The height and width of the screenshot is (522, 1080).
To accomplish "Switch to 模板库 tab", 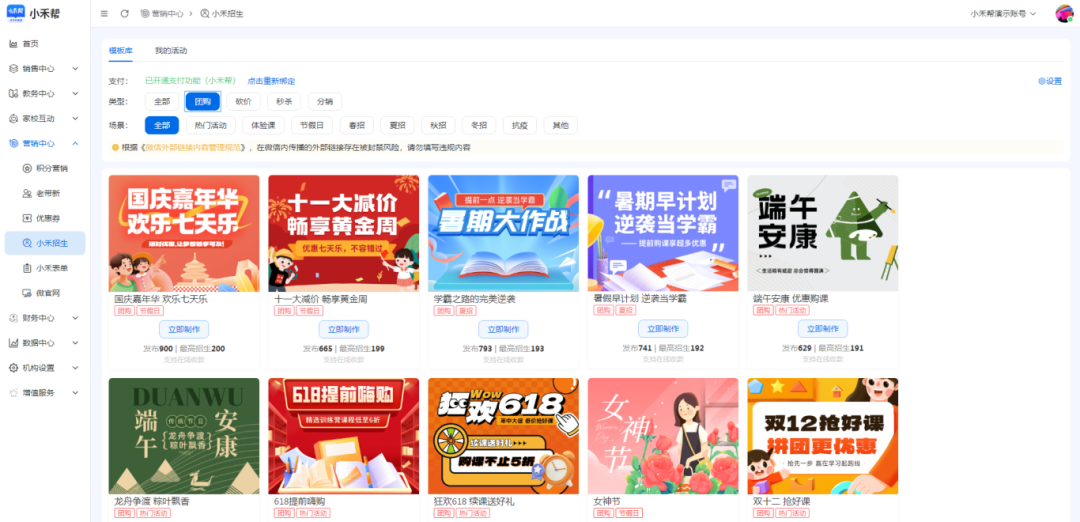I will pyautogui.click(x=121, y=51).
